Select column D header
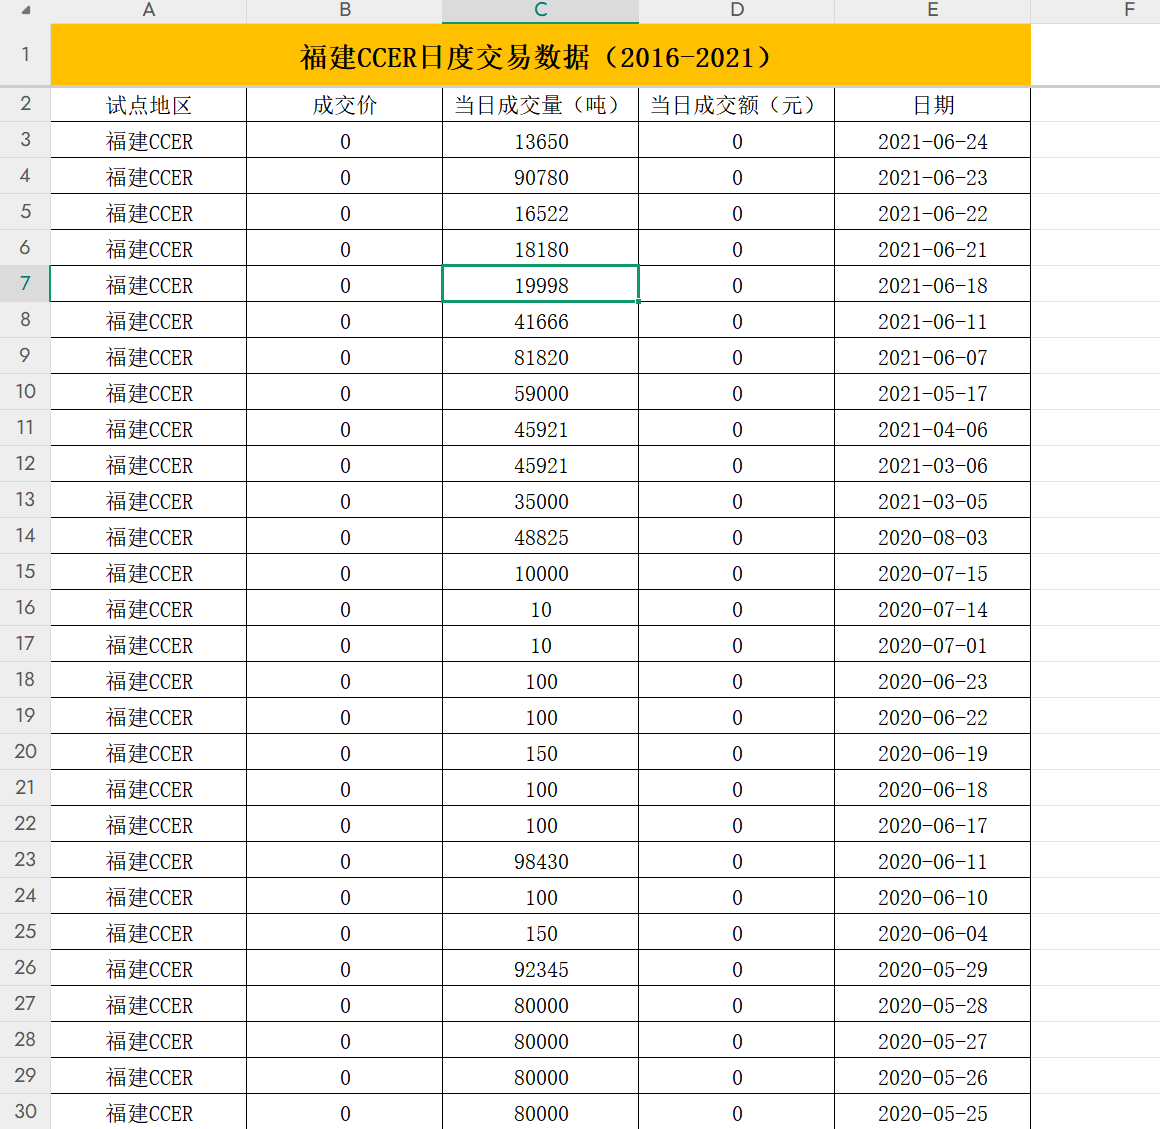The image size is (1160, 1129). pos(736,10)
